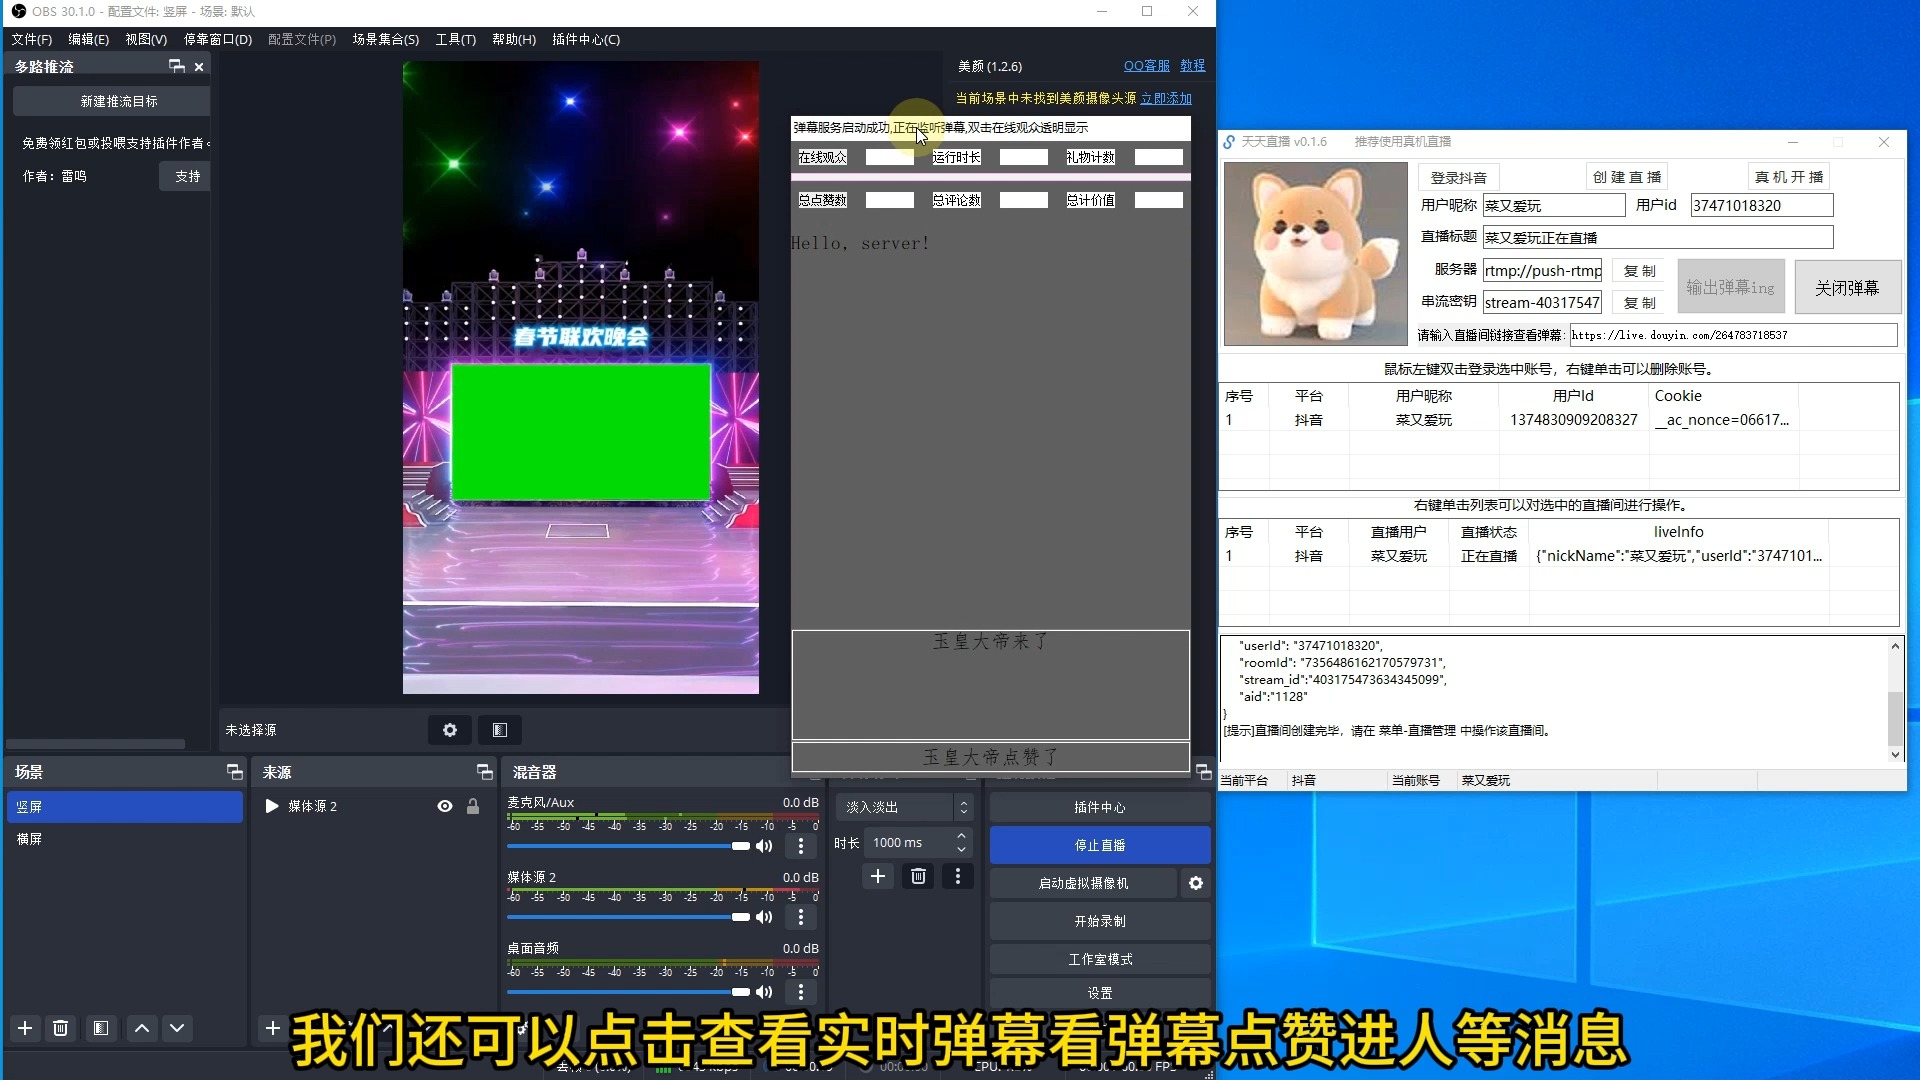Open the 教程 tutorial link

1193,66
